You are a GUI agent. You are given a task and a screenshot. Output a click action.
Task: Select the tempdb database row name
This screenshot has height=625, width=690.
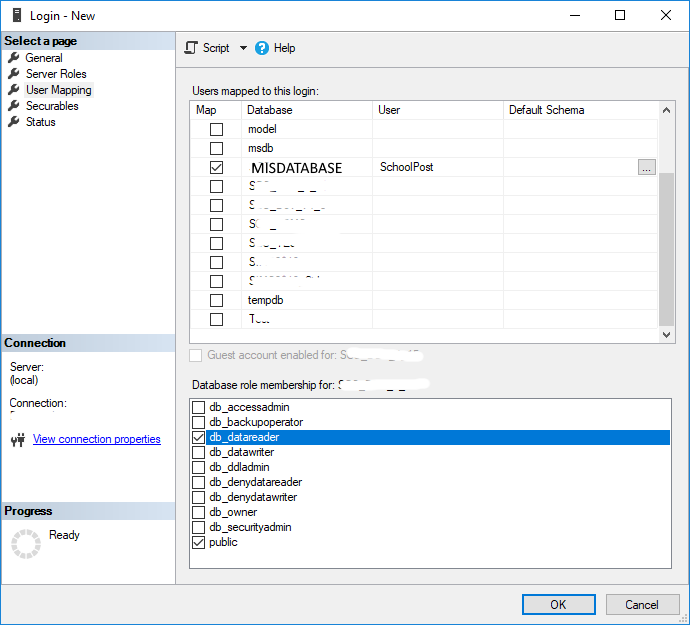pos(265,300)
